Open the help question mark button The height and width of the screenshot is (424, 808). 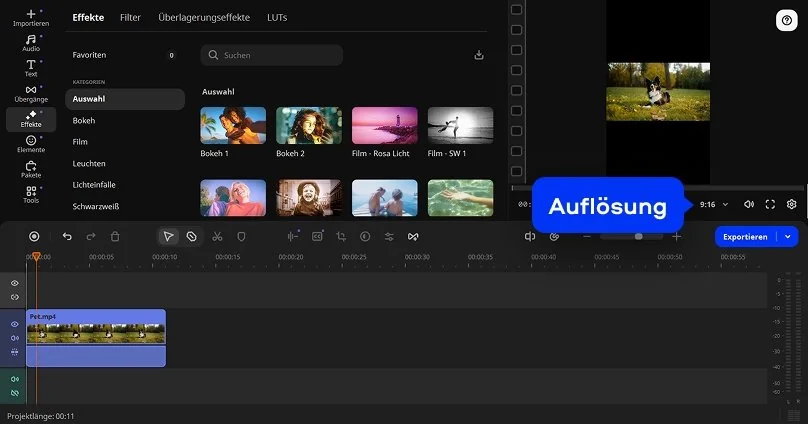785,20
